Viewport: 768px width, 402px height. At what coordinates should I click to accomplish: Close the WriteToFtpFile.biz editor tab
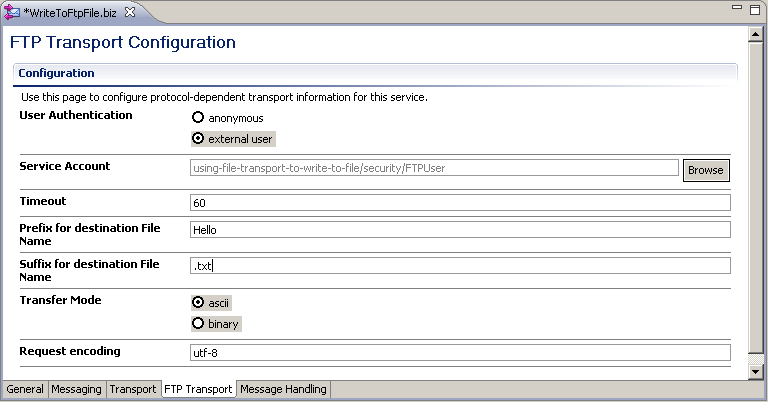(130, 10)
